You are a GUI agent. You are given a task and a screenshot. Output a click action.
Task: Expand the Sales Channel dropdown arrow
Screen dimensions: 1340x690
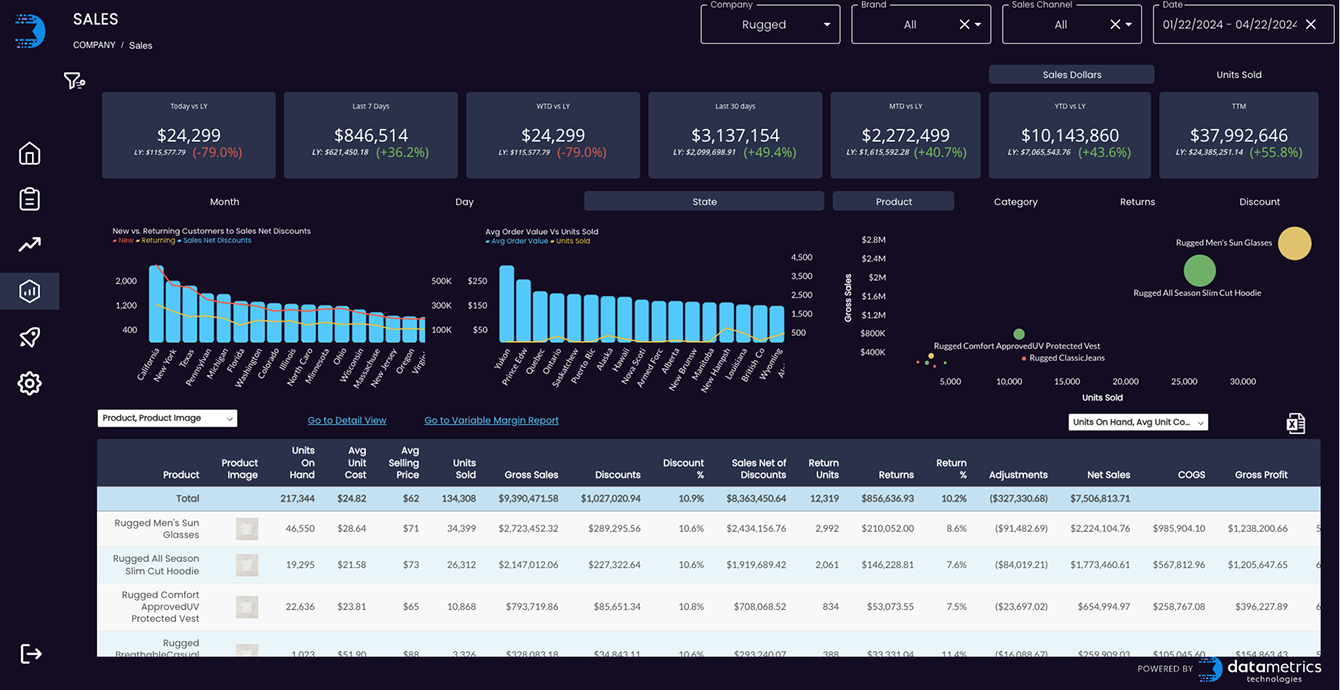click(1129, 25)
